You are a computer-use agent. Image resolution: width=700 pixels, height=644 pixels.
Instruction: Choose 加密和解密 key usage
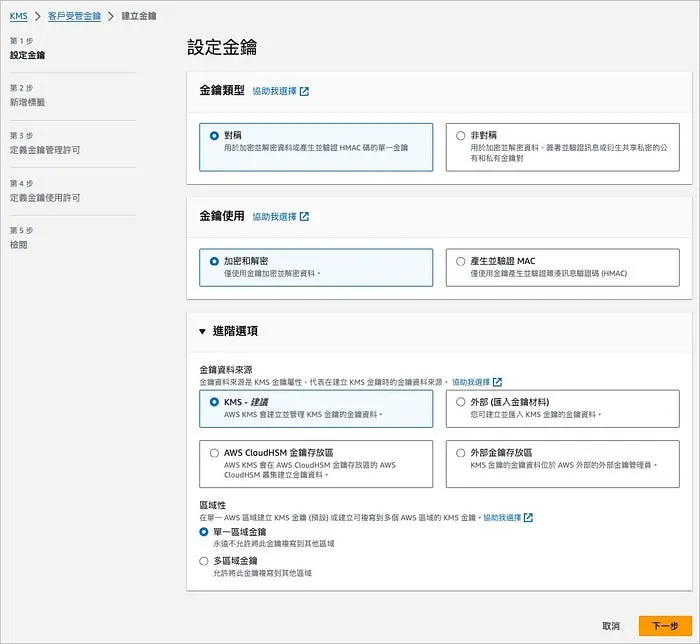tap(316, 267)
